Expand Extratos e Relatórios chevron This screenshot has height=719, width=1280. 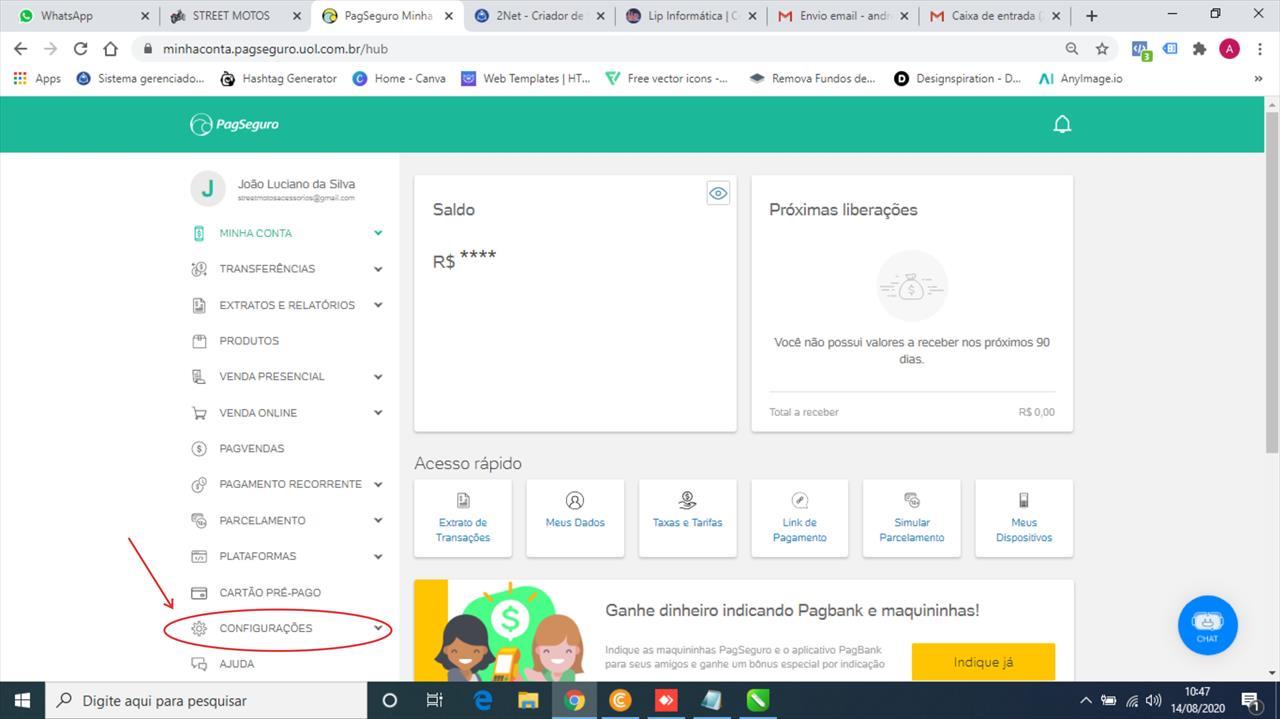[378, 305]
